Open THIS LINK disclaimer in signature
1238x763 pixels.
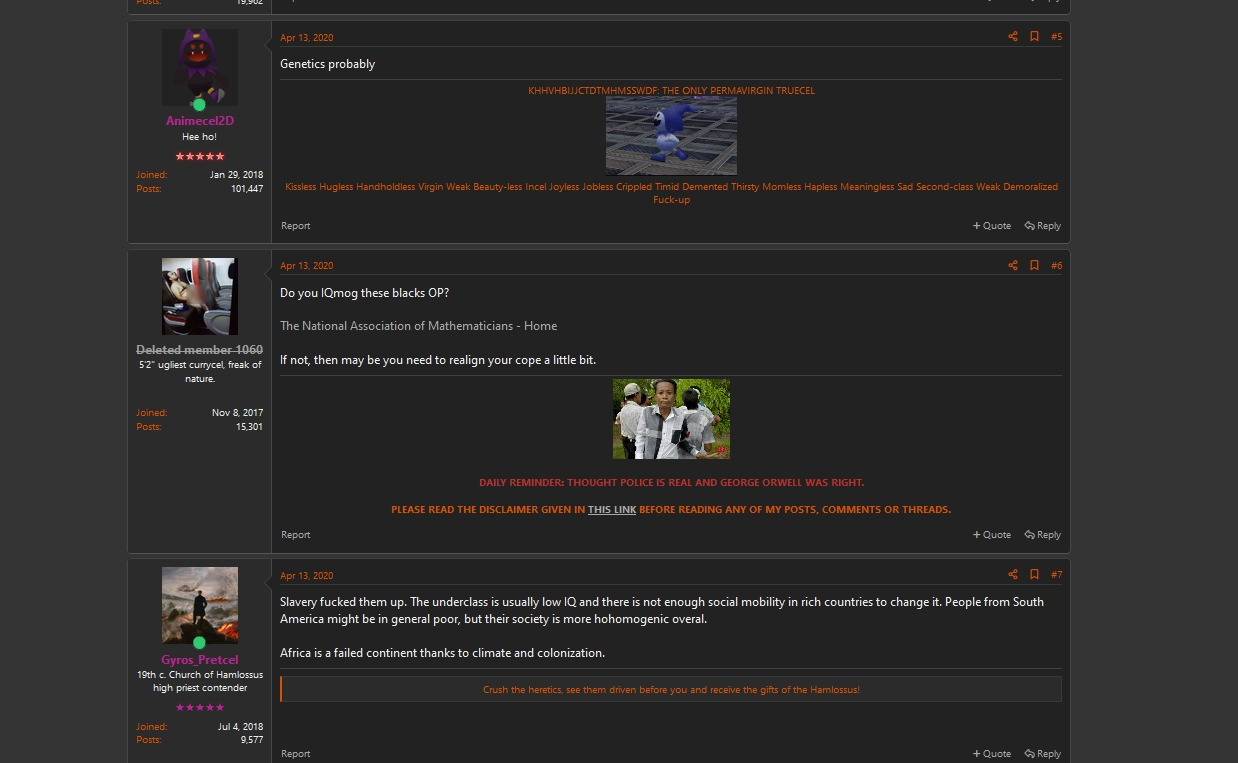(x=611, y=510)
